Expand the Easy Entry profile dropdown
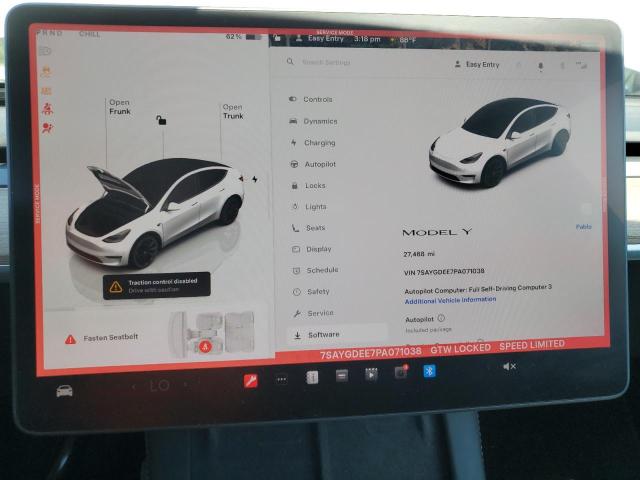This screenshot has width=640, height=480. tap(476, 64)
